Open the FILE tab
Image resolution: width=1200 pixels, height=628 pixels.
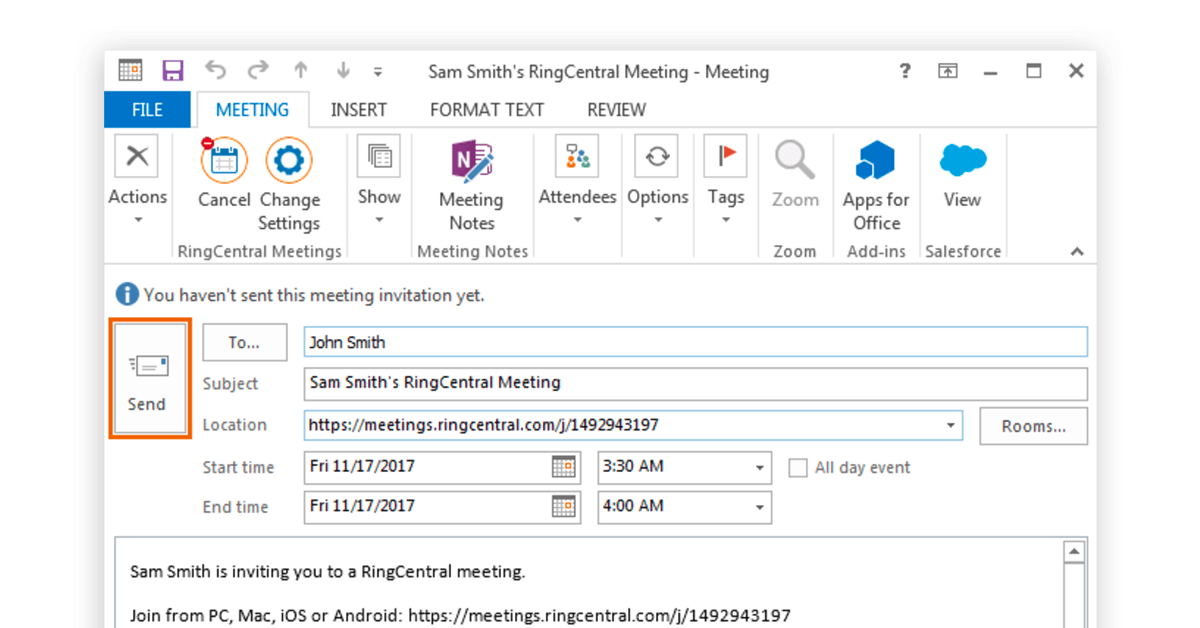click(x=147, y=110)
